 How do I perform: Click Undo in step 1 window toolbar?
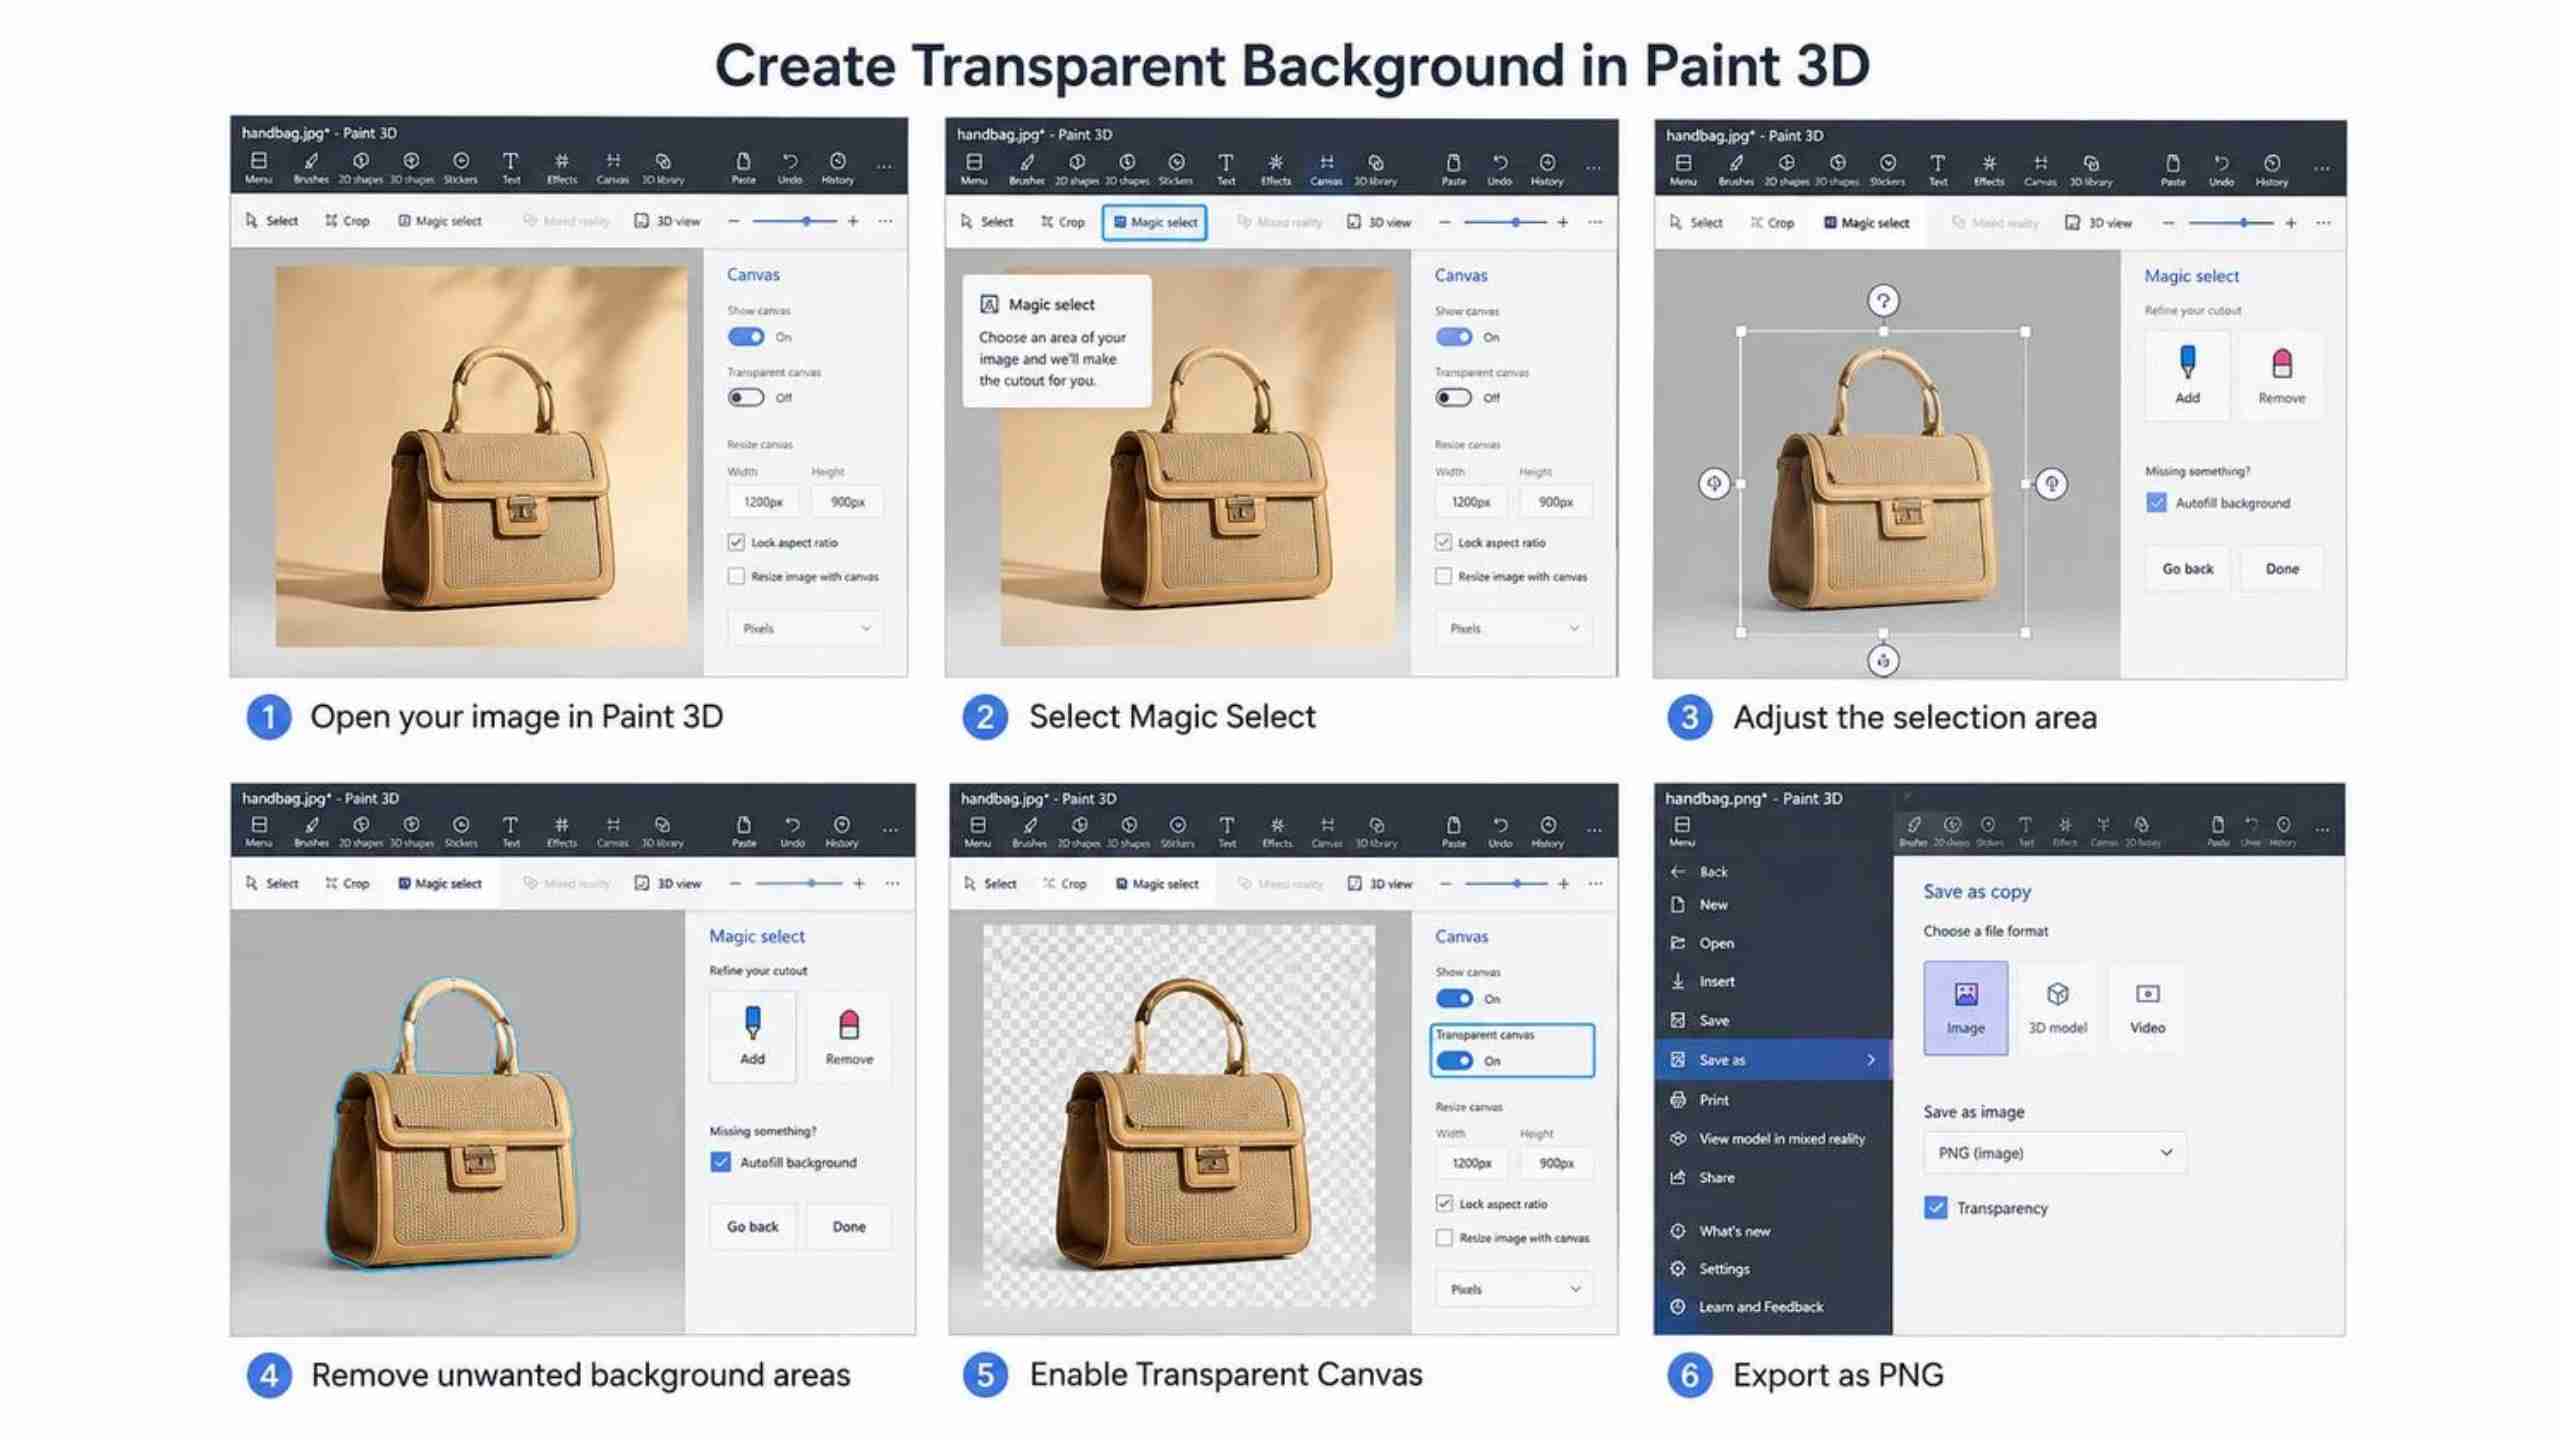point(790,167)
